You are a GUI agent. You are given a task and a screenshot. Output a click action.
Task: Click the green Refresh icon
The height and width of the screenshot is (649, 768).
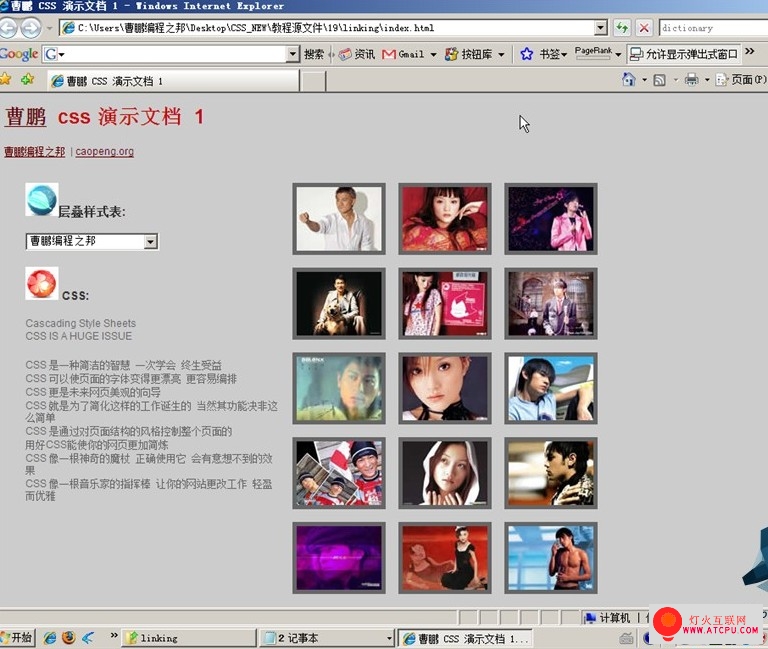(622, 28)
